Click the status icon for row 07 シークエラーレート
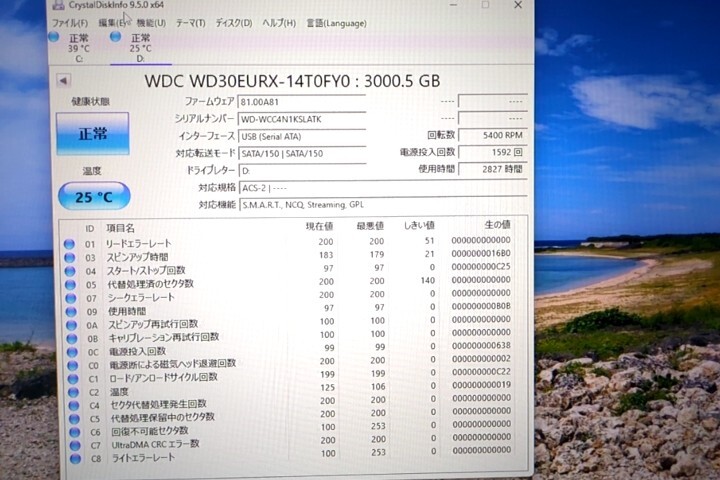Viewport: 720px width, 480px height. [71, 298]
